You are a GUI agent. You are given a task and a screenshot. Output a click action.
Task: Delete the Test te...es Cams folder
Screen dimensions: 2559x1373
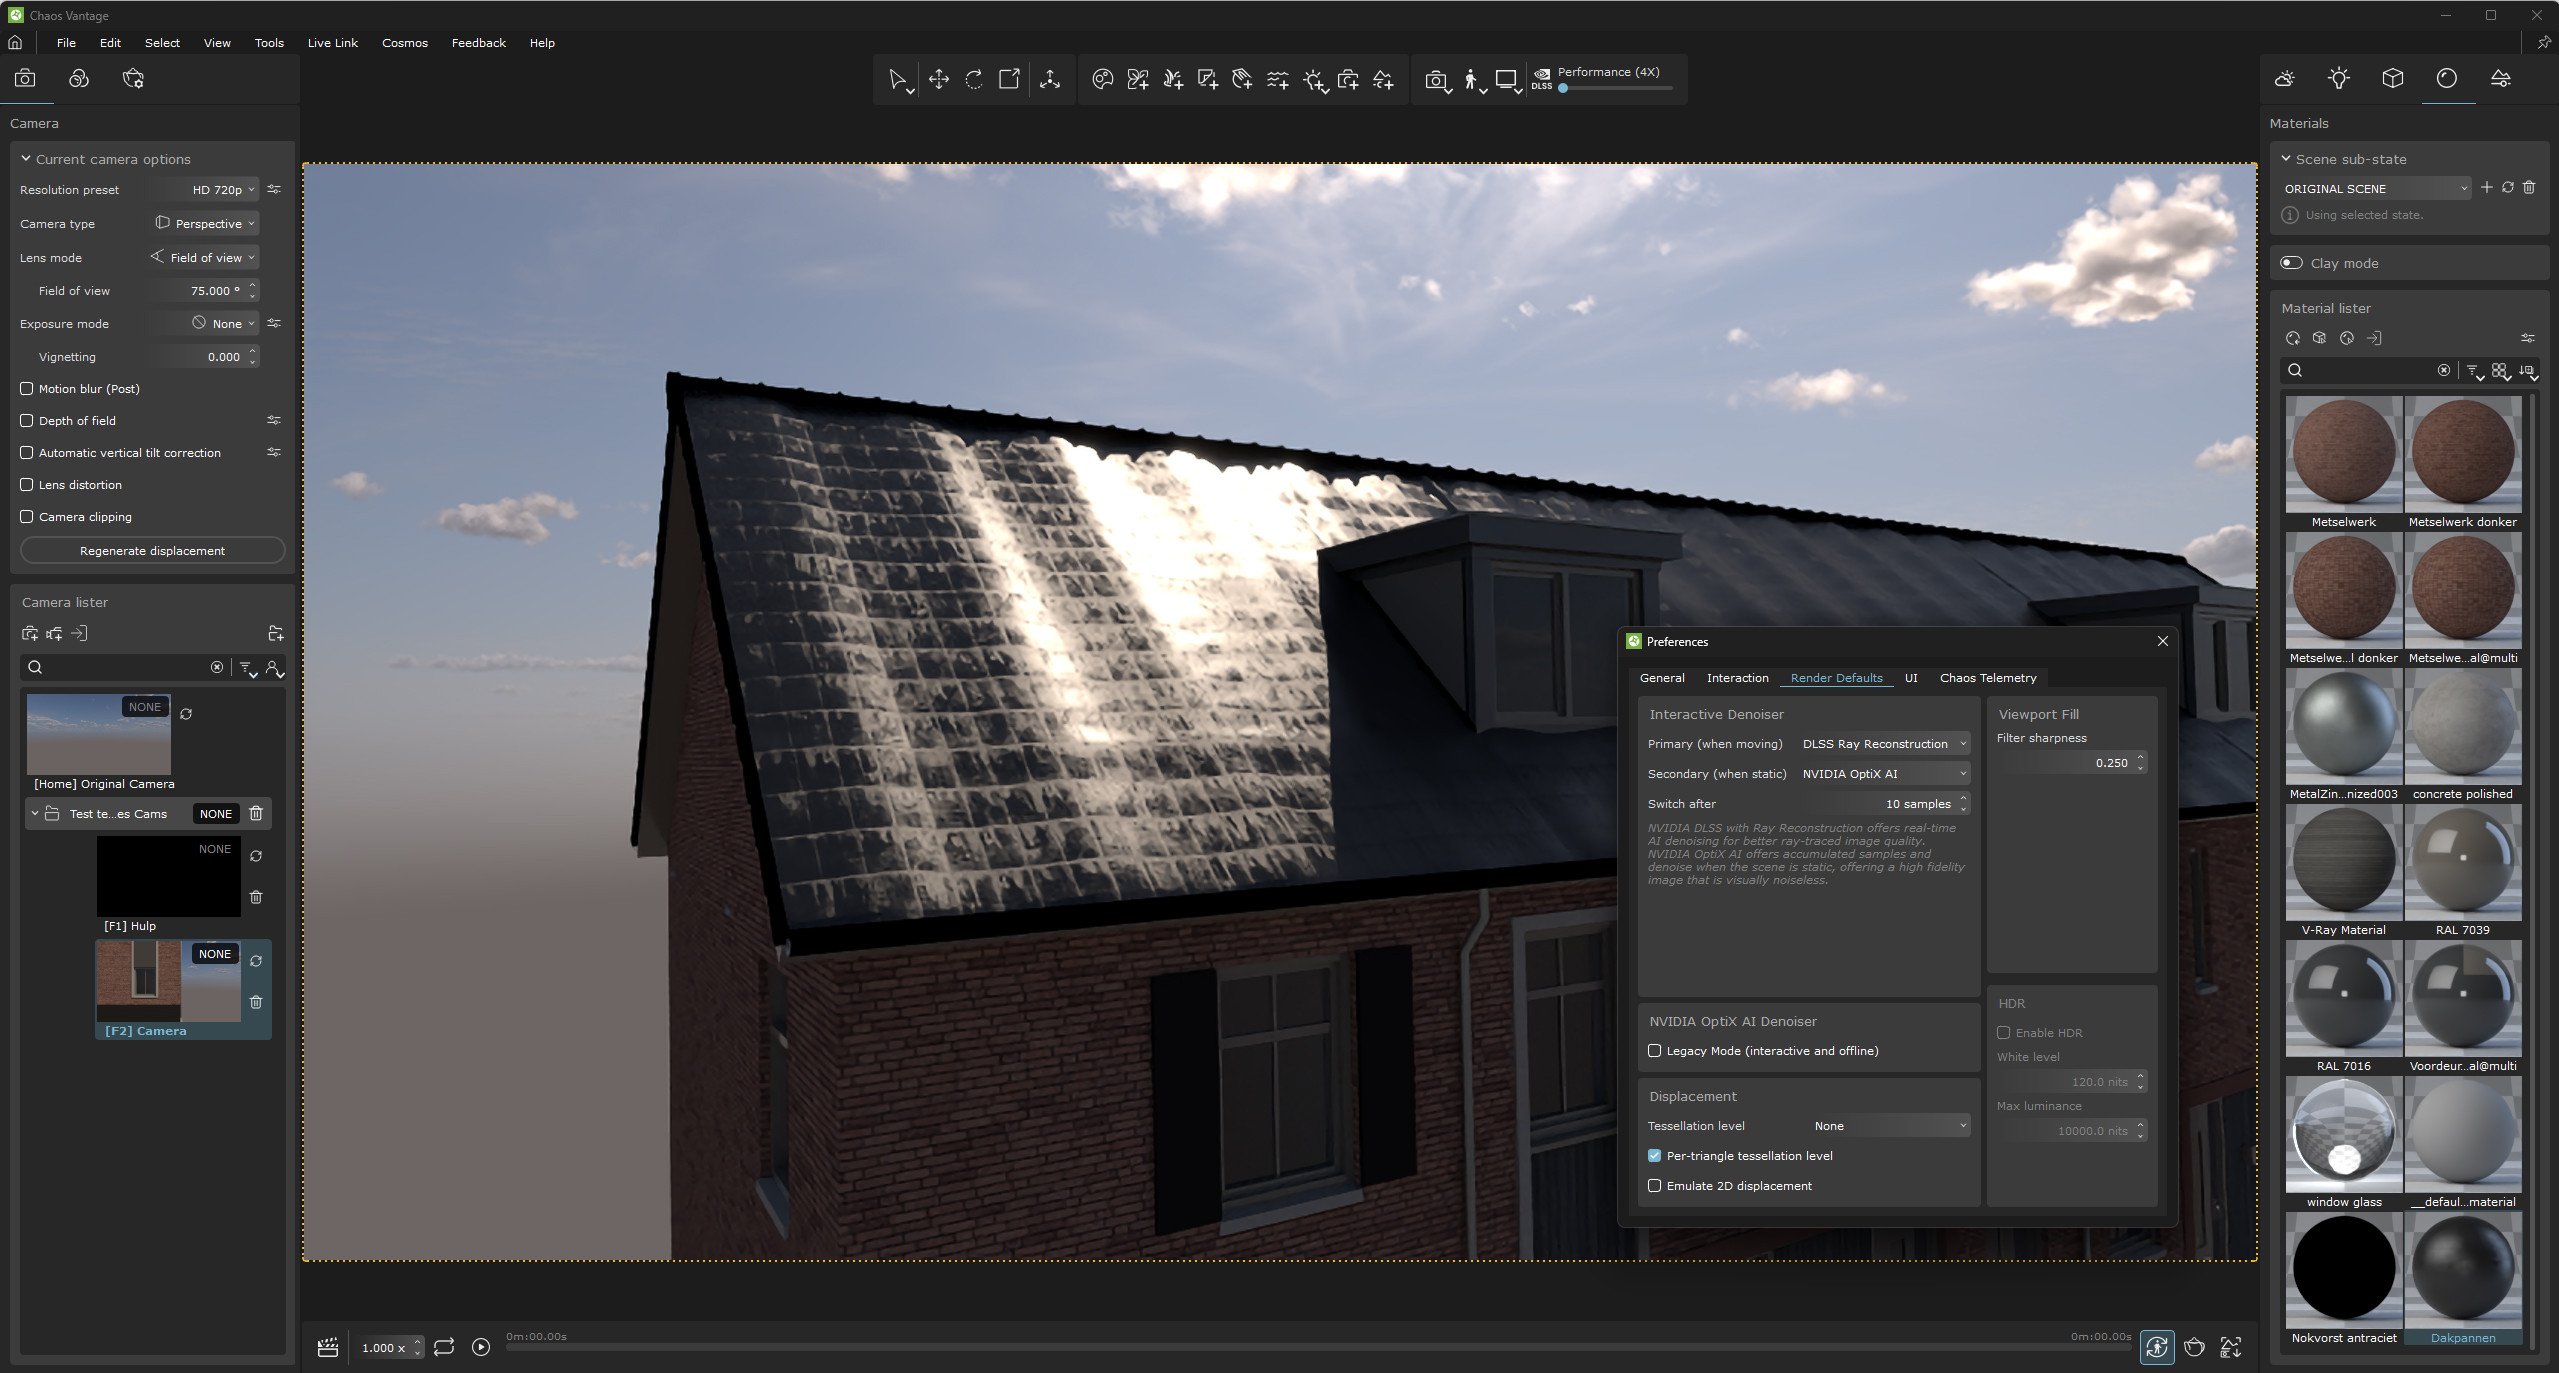[256, 813]
